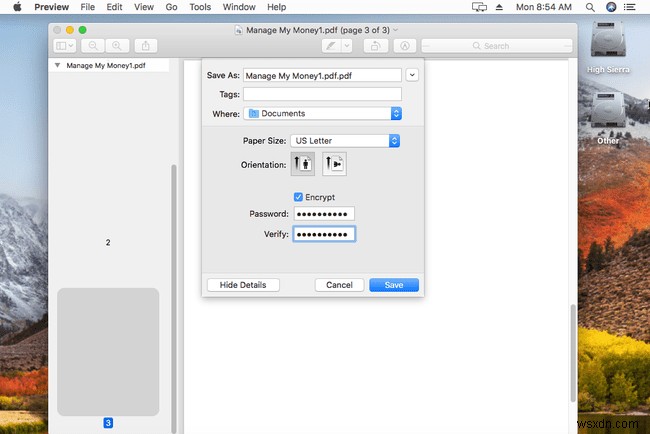The width and height of the screenshot is (650, 434).
Task: Click the document area vertical scrollbar
Action: tap(573, 352)
